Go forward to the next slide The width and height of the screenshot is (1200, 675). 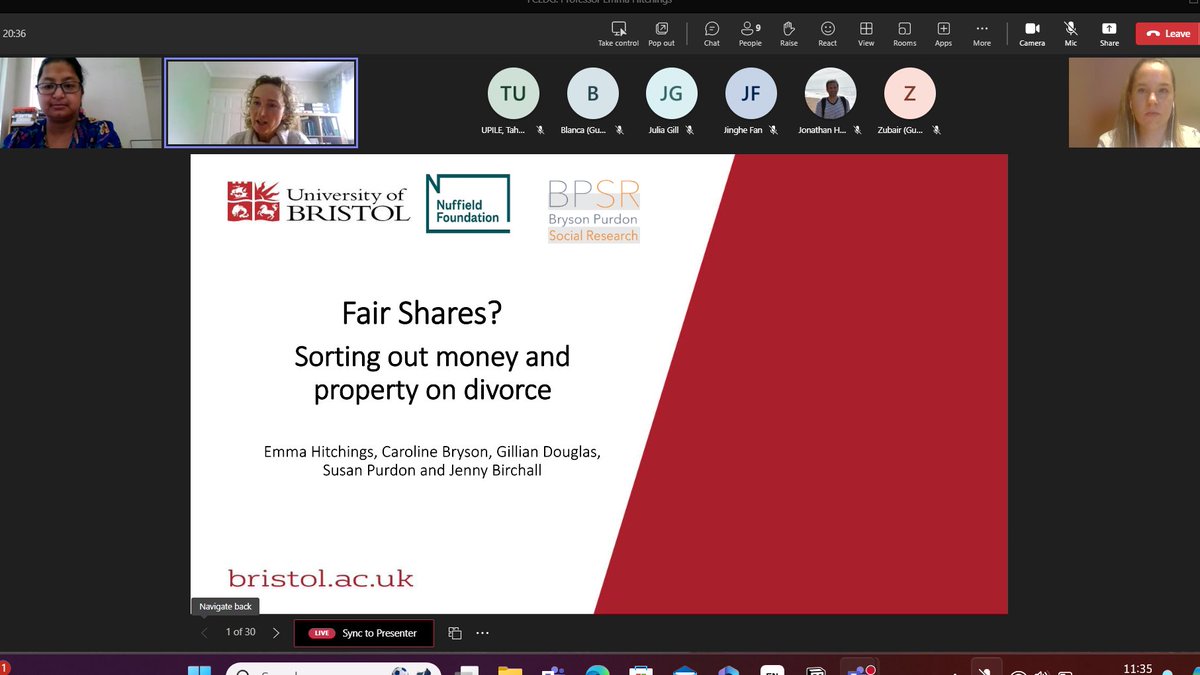(x=276, y=633)
